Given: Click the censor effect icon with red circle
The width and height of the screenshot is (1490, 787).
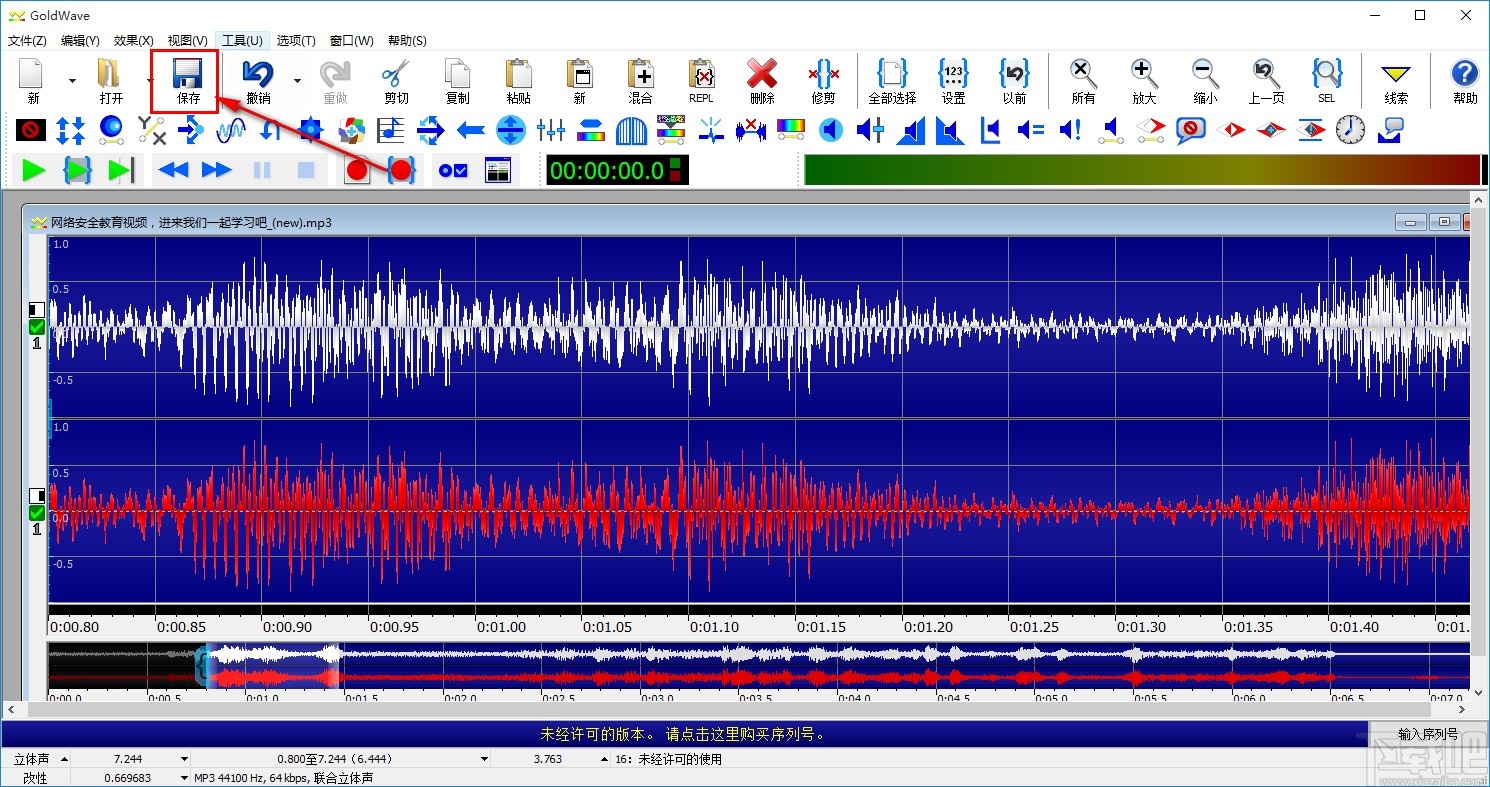Looking at the screenshot, I should [x=31, y=130].
